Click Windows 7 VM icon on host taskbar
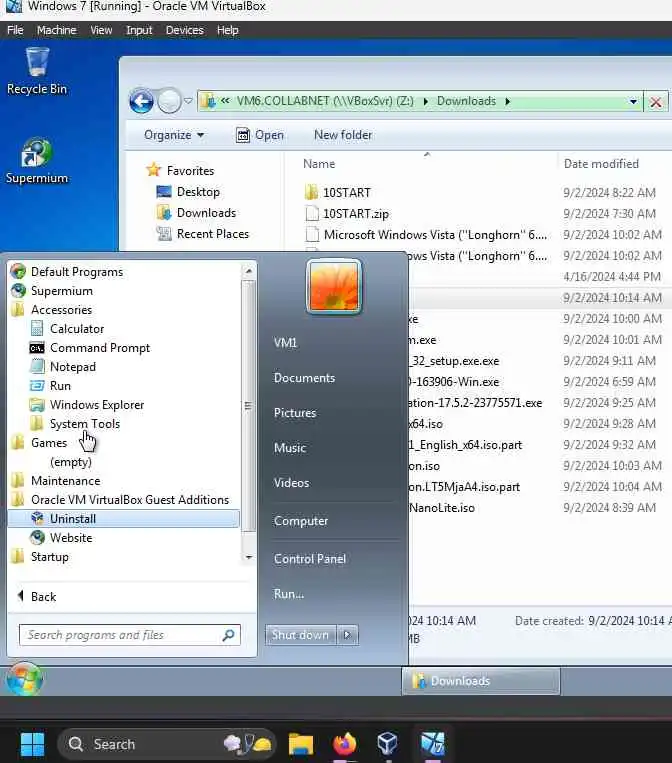This screenshot has width=672, height=763. point(432,744)
